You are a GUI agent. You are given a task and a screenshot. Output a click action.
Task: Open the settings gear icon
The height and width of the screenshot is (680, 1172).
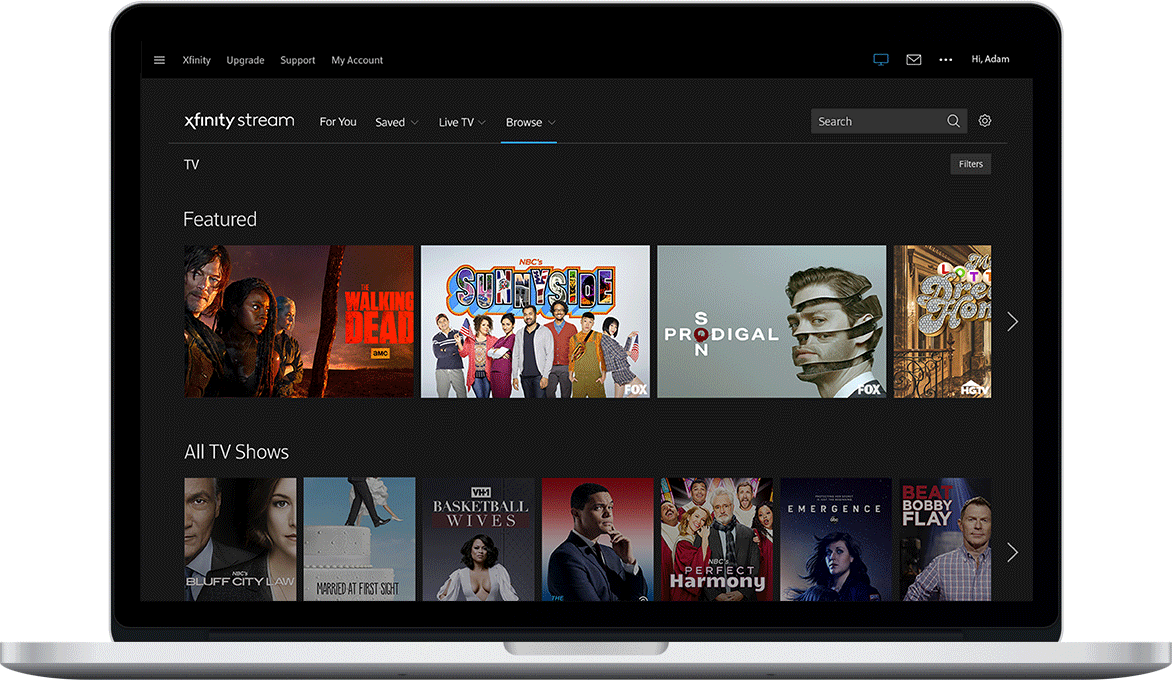[x=985, y=121]
